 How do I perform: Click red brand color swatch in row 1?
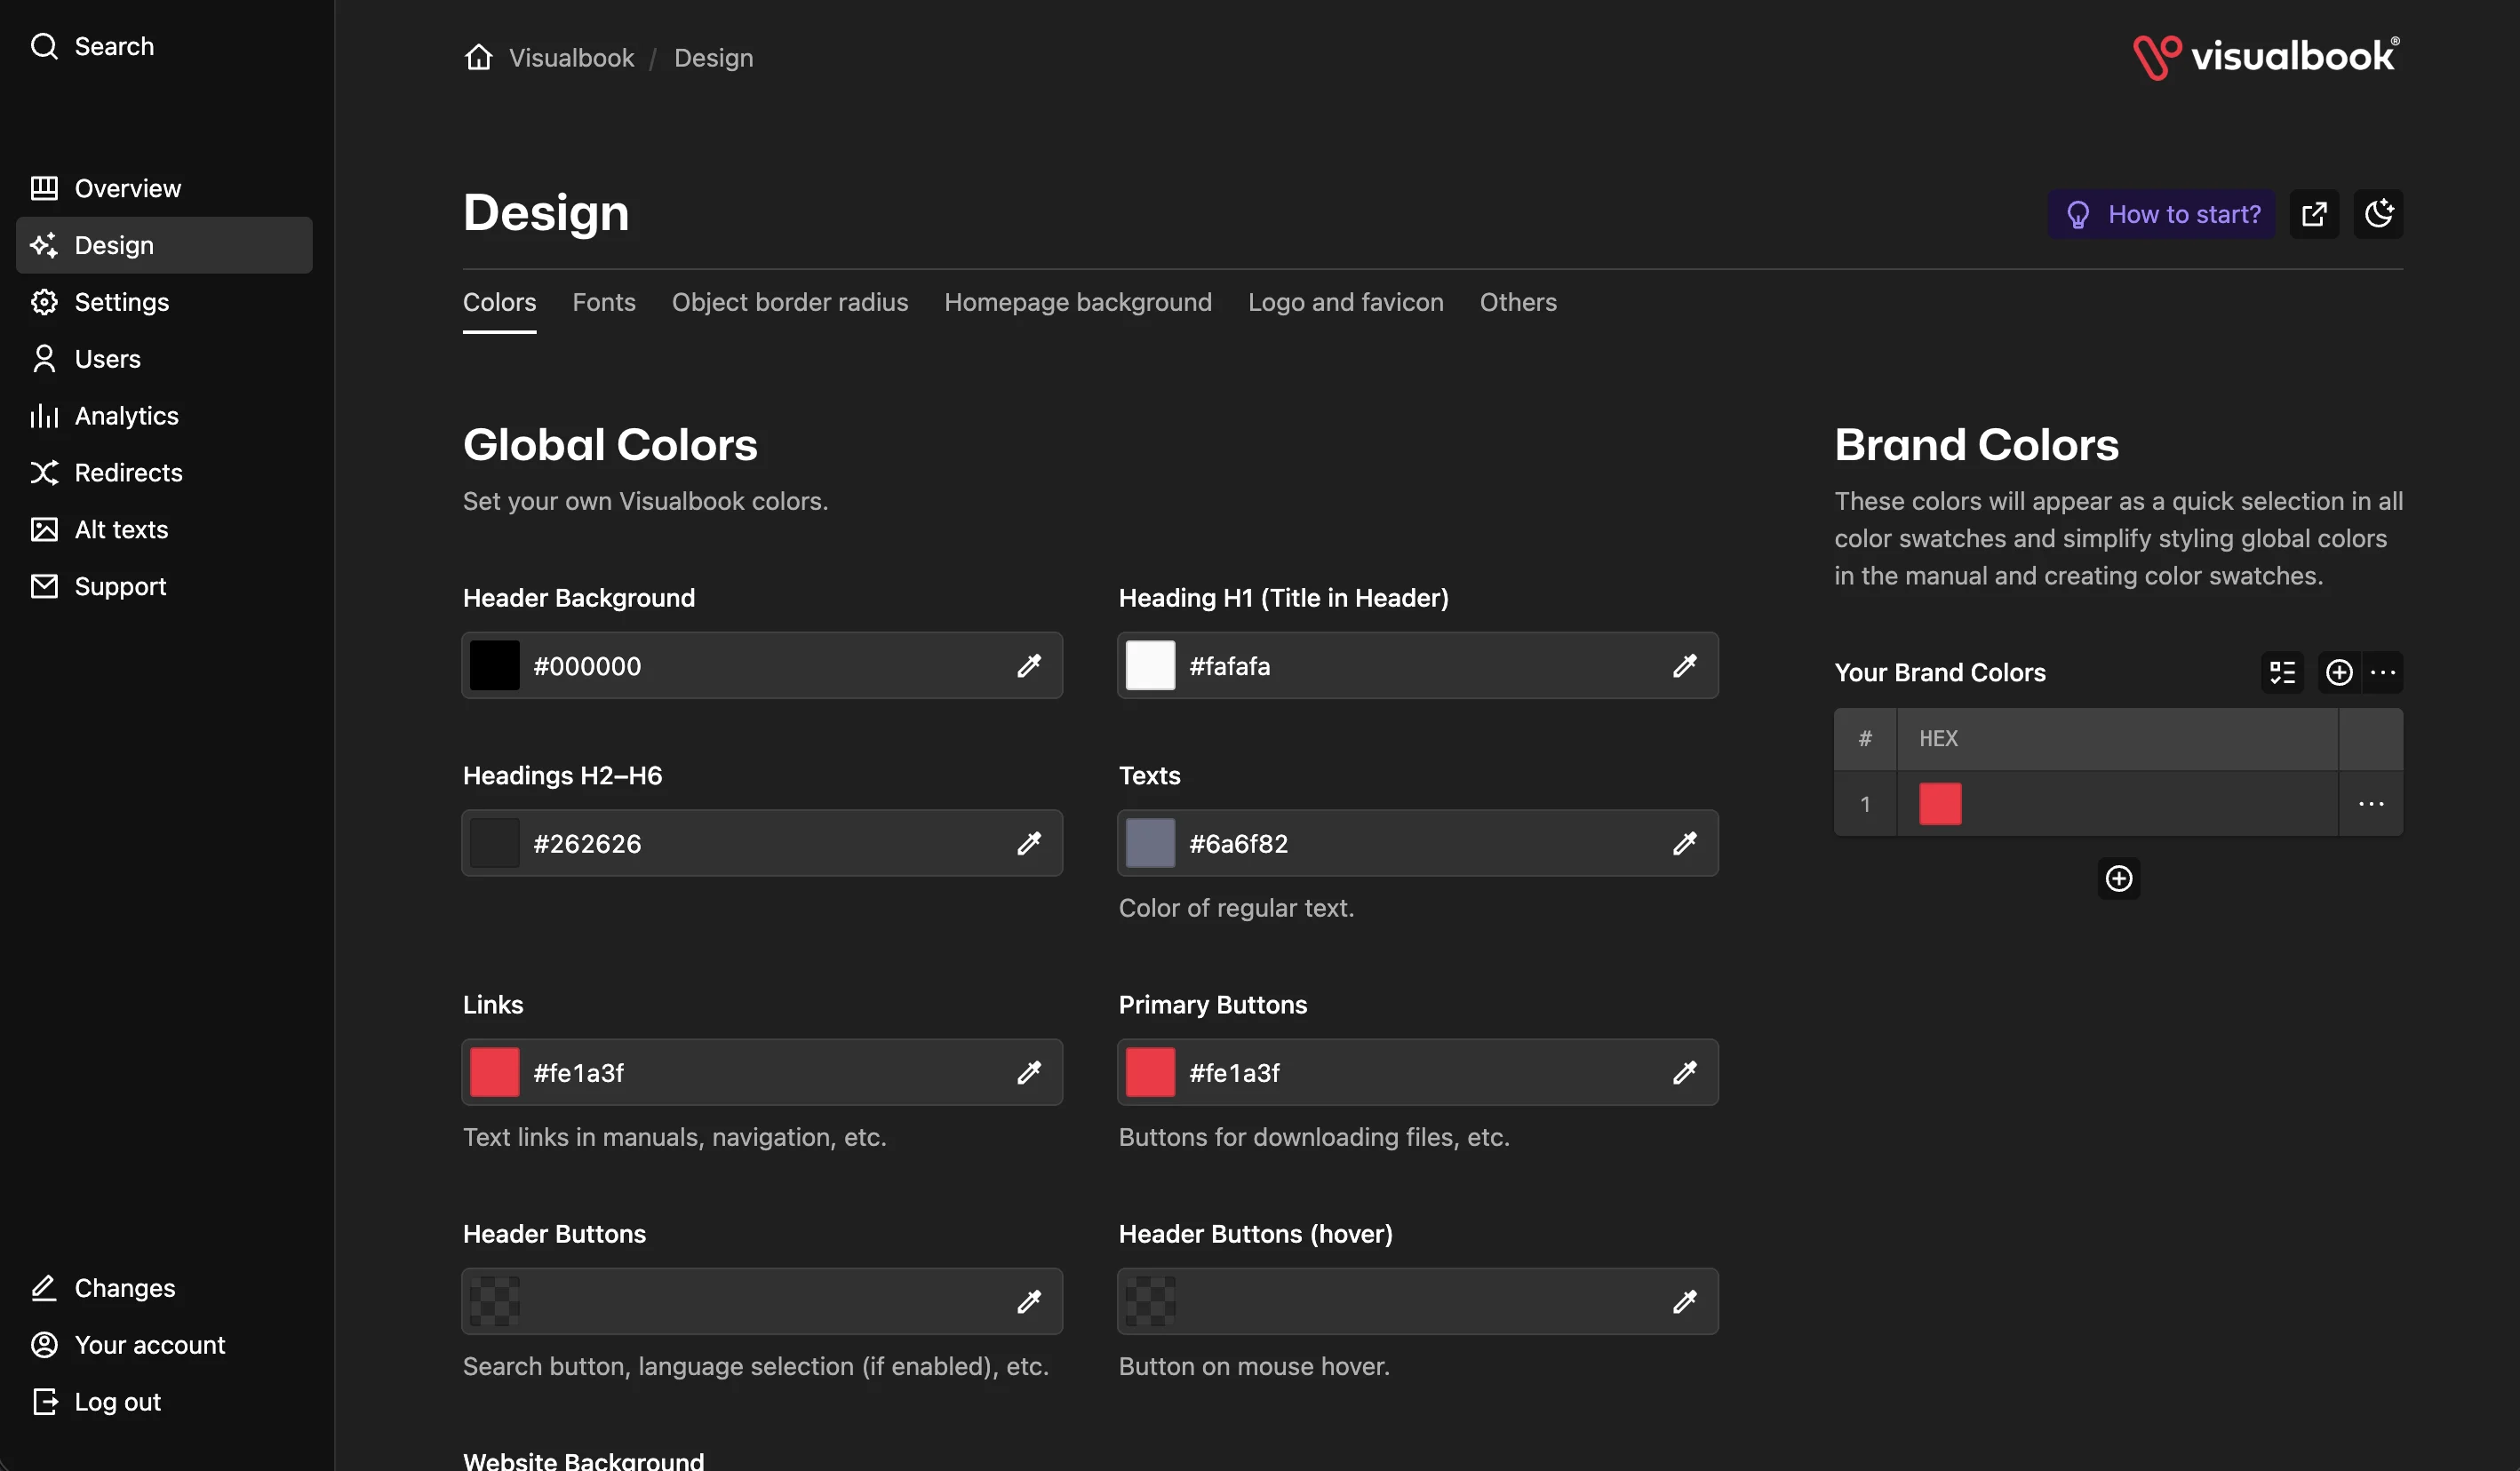point(1940,804)
